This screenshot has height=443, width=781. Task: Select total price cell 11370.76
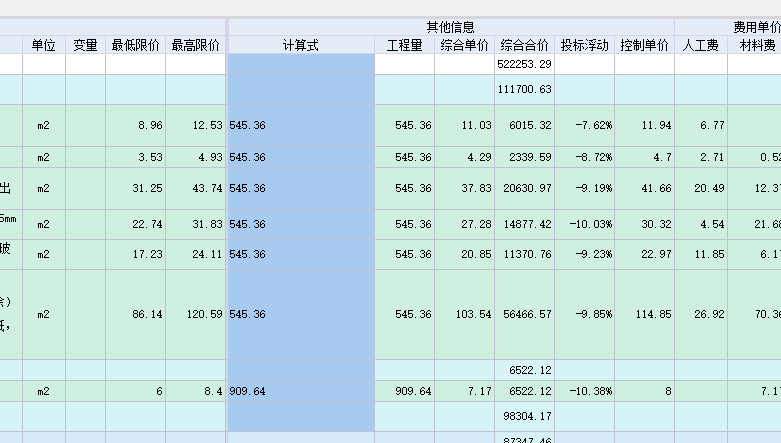coord(524,254)
